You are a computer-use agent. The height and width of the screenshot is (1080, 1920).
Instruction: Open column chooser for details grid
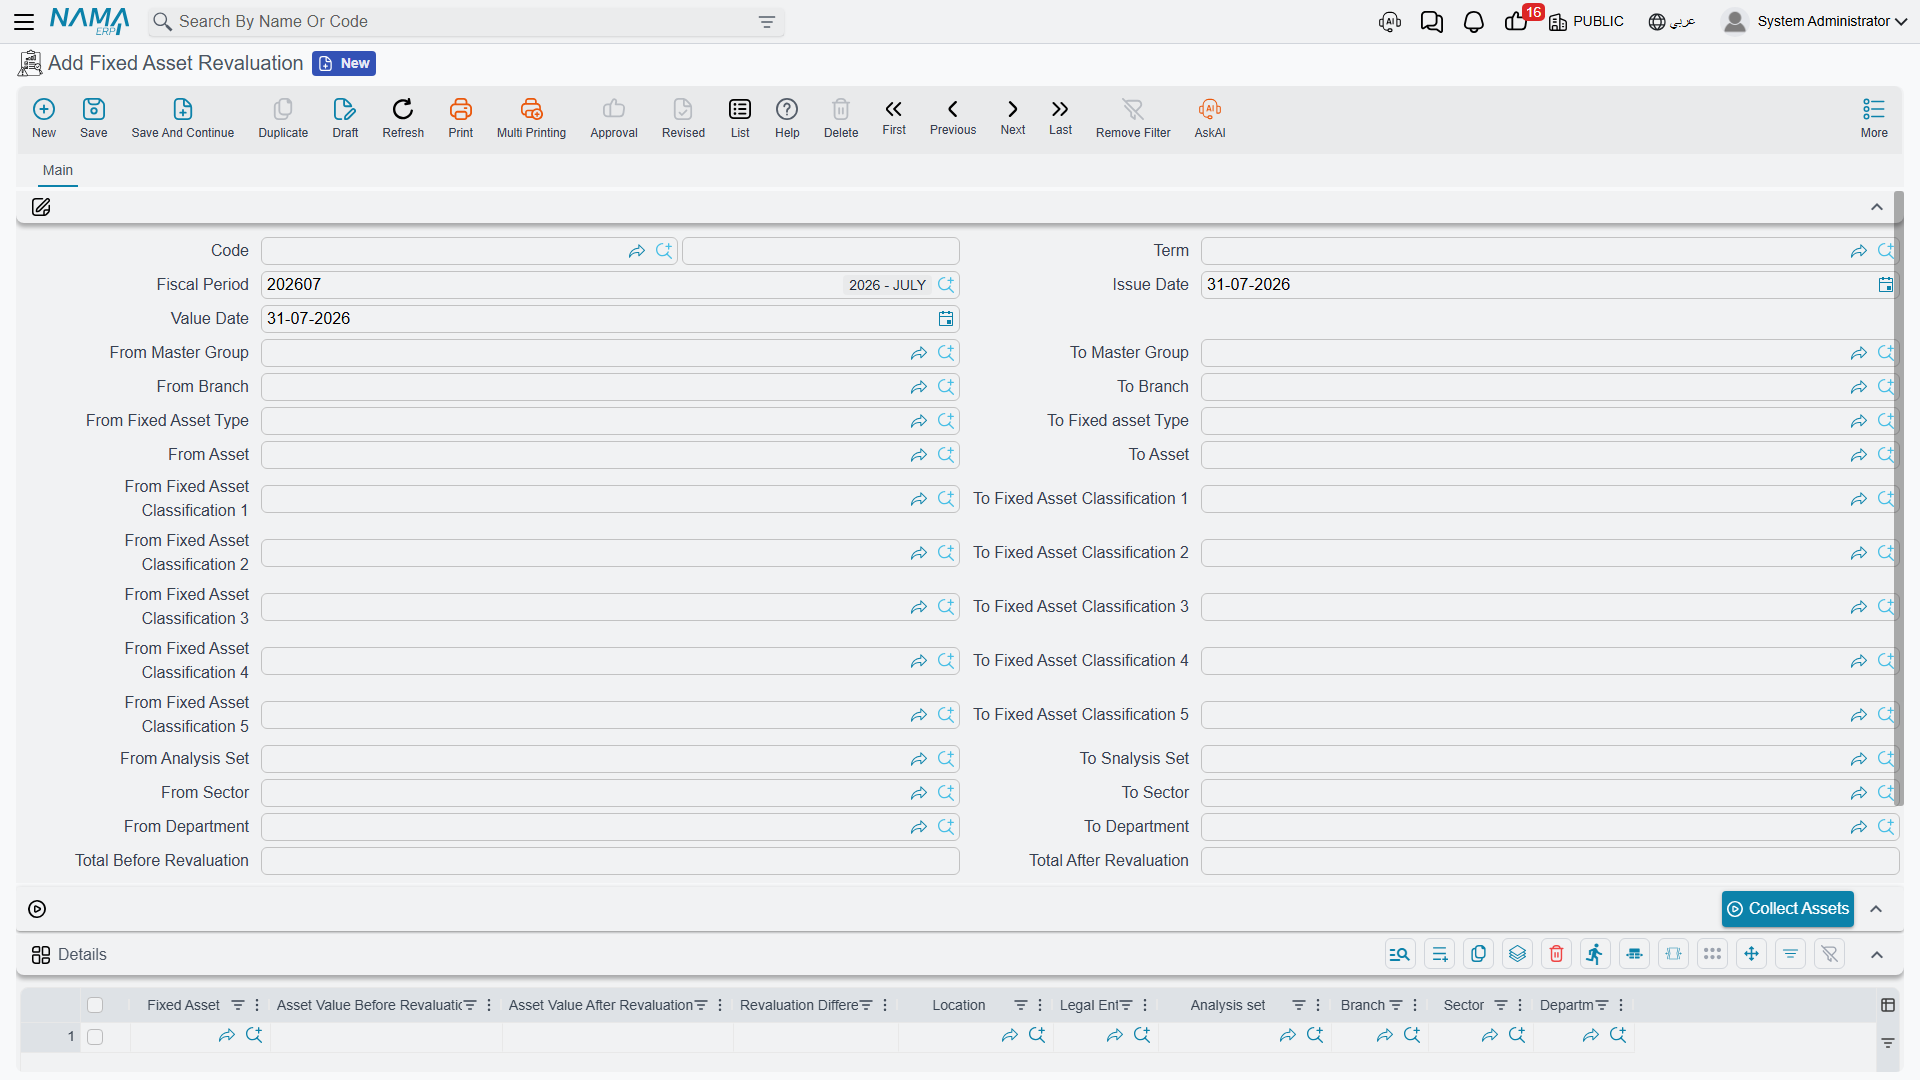[1888, 1005]
